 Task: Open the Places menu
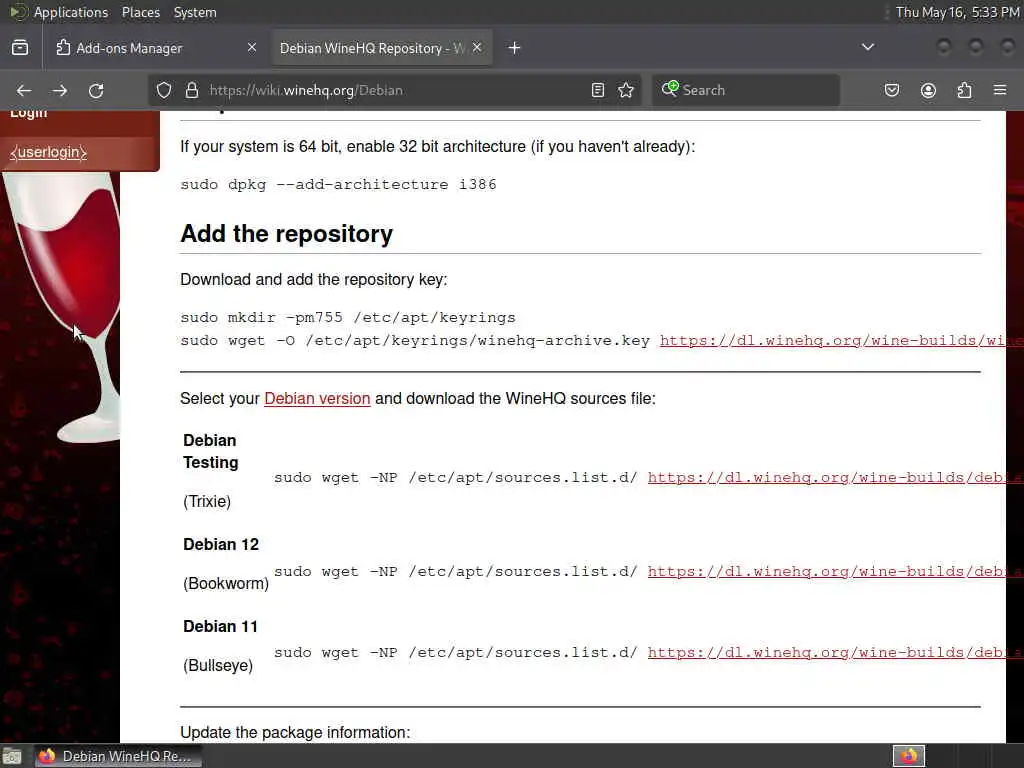tap(140, 12)
